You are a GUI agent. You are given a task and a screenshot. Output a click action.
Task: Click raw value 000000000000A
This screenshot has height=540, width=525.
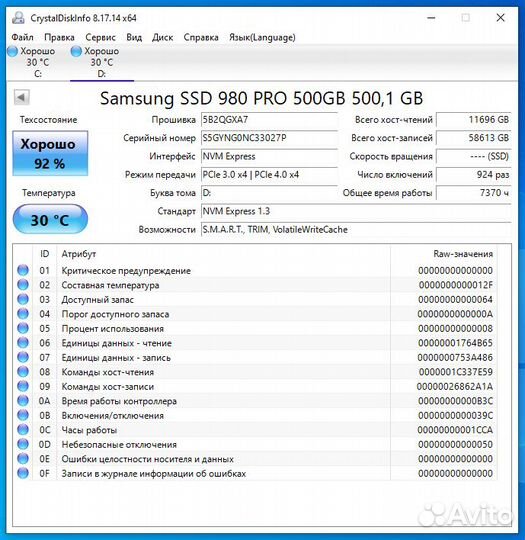[x=455, y=314]
